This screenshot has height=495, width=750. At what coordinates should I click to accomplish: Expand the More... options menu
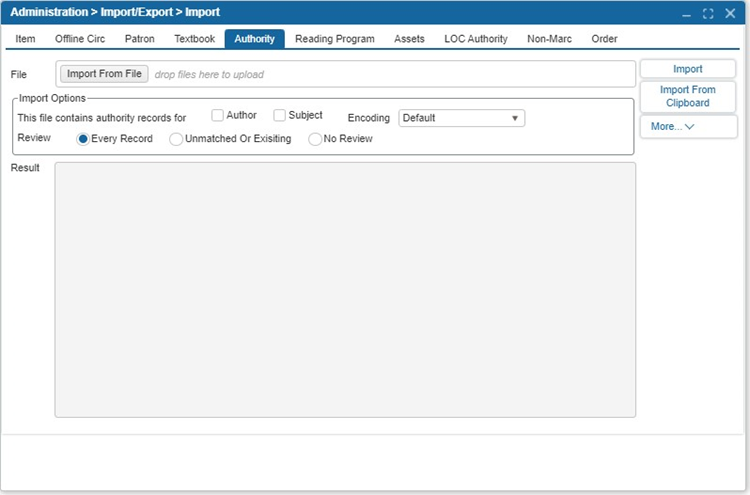click(687, 127)
